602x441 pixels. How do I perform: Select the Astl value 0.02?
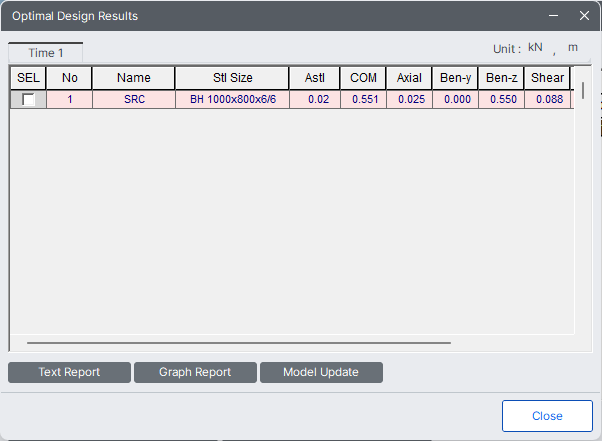[315, 99]
